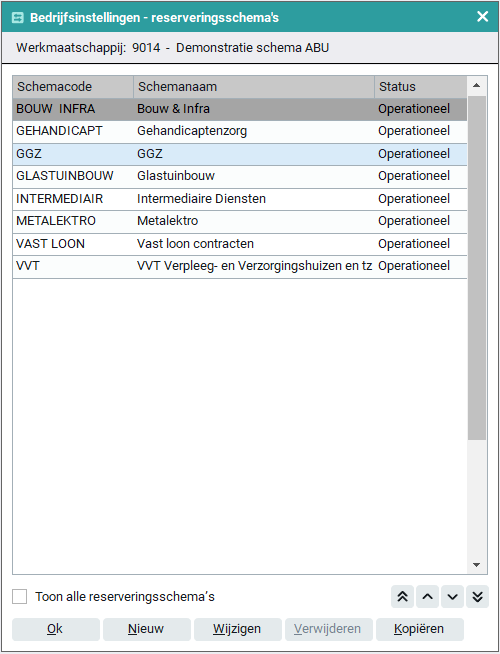500x654 pixels.
Task: Move selected schema down one position
Action: point(452,596)
